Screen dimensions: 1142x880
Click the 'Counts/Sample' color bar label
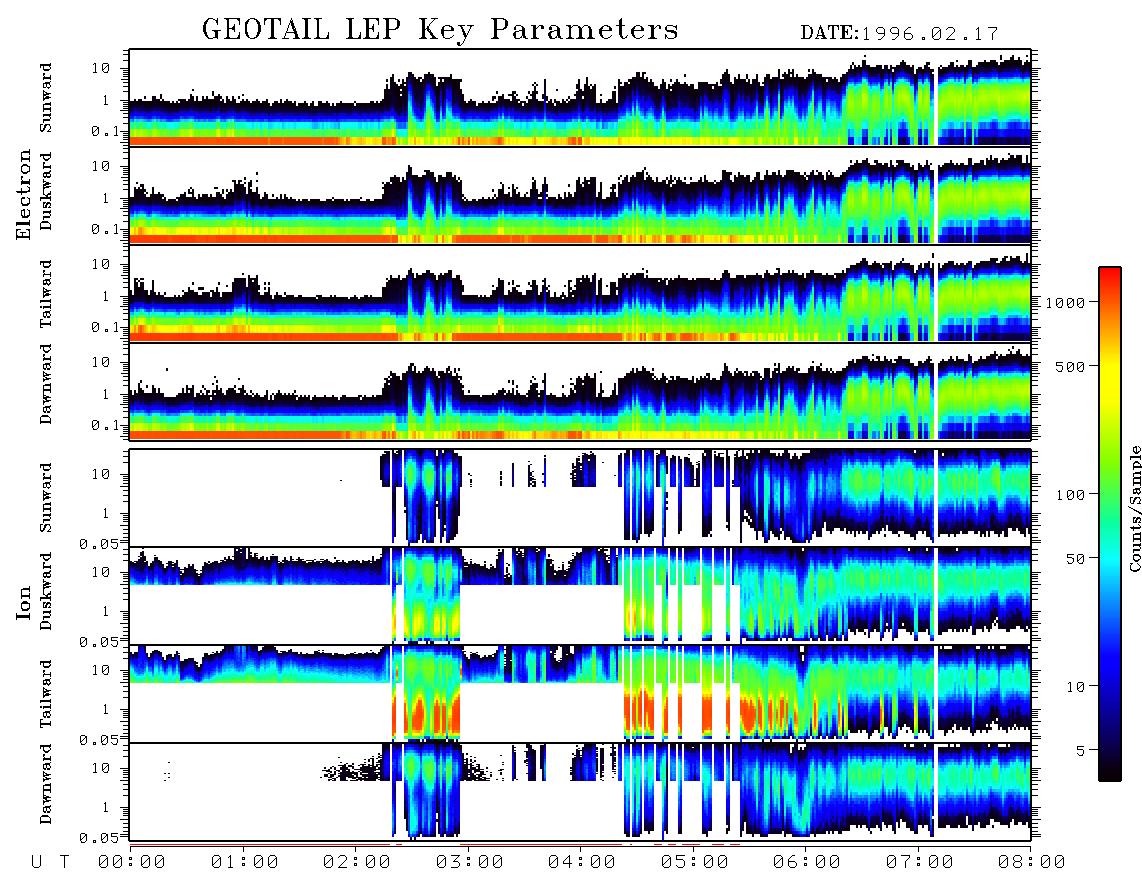[1134, 508]
